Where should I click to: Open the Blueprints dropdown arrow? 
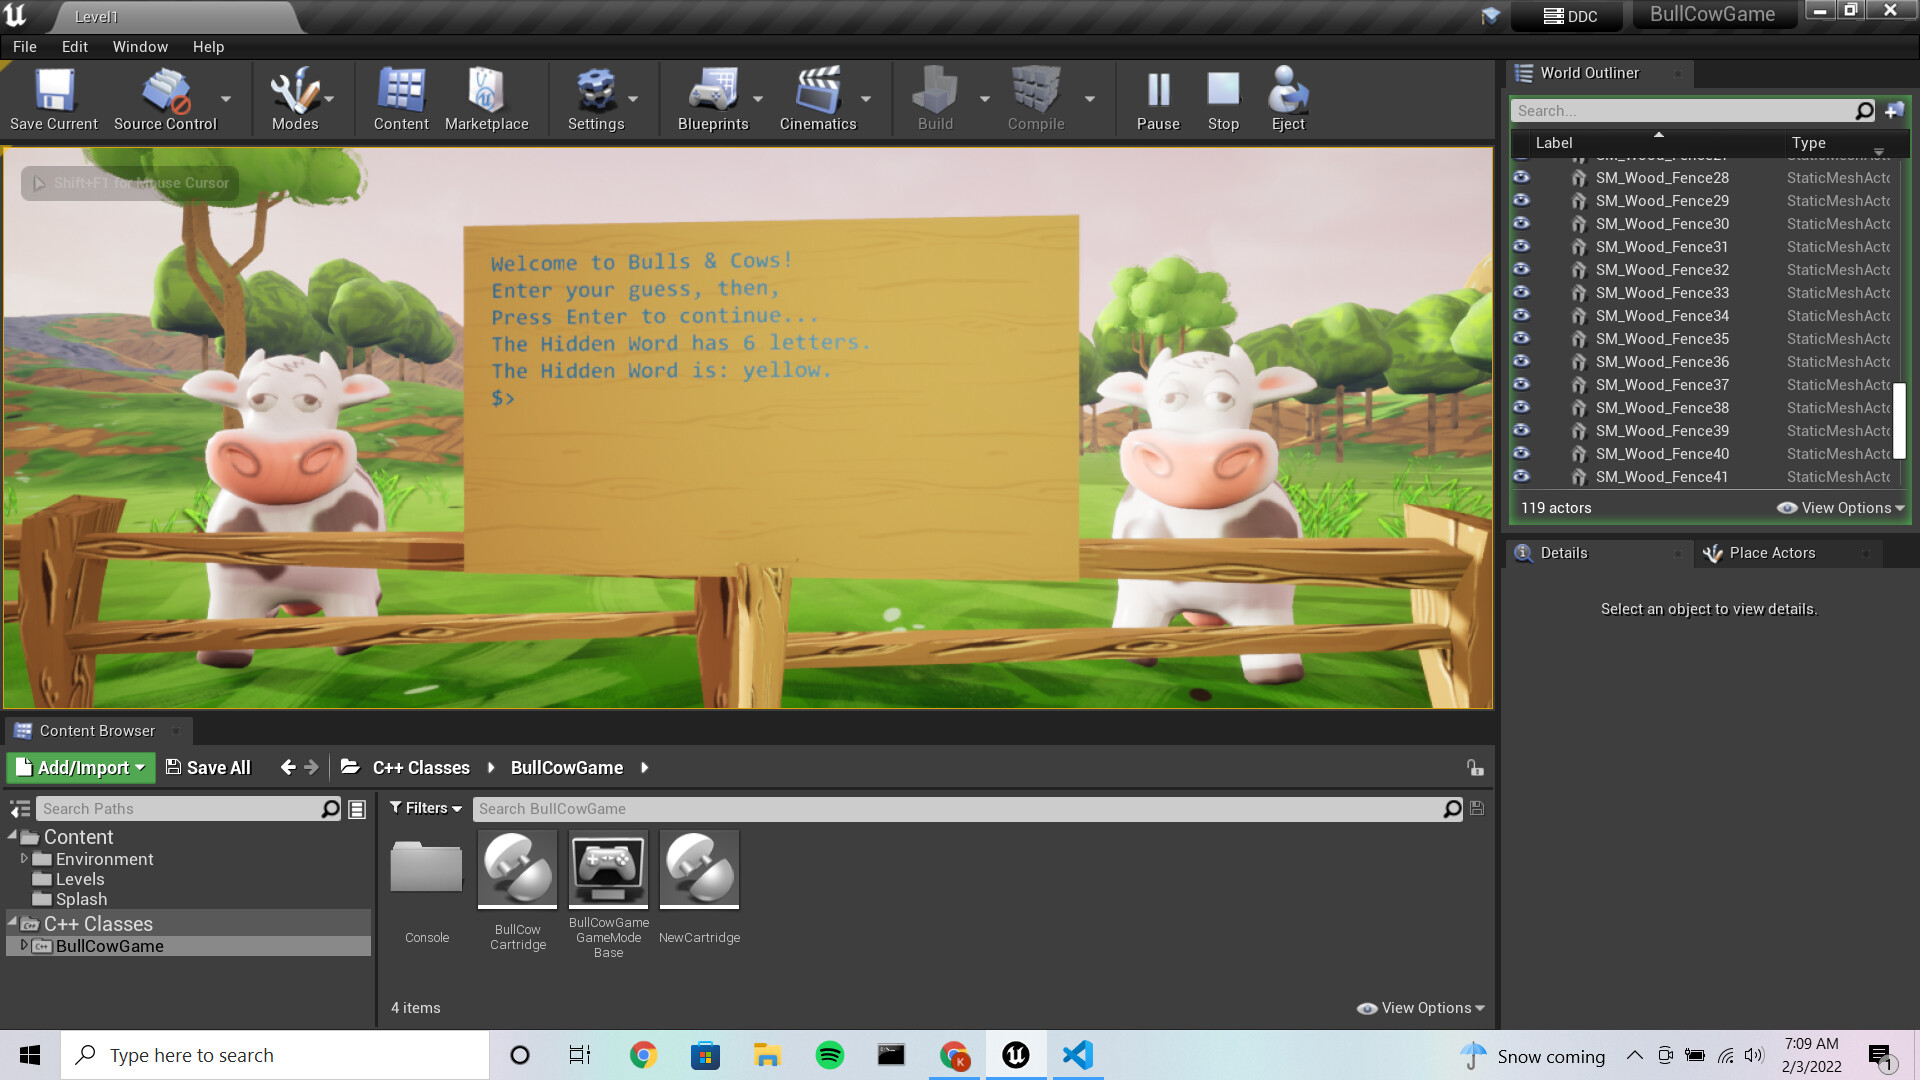tap(758, 99)
